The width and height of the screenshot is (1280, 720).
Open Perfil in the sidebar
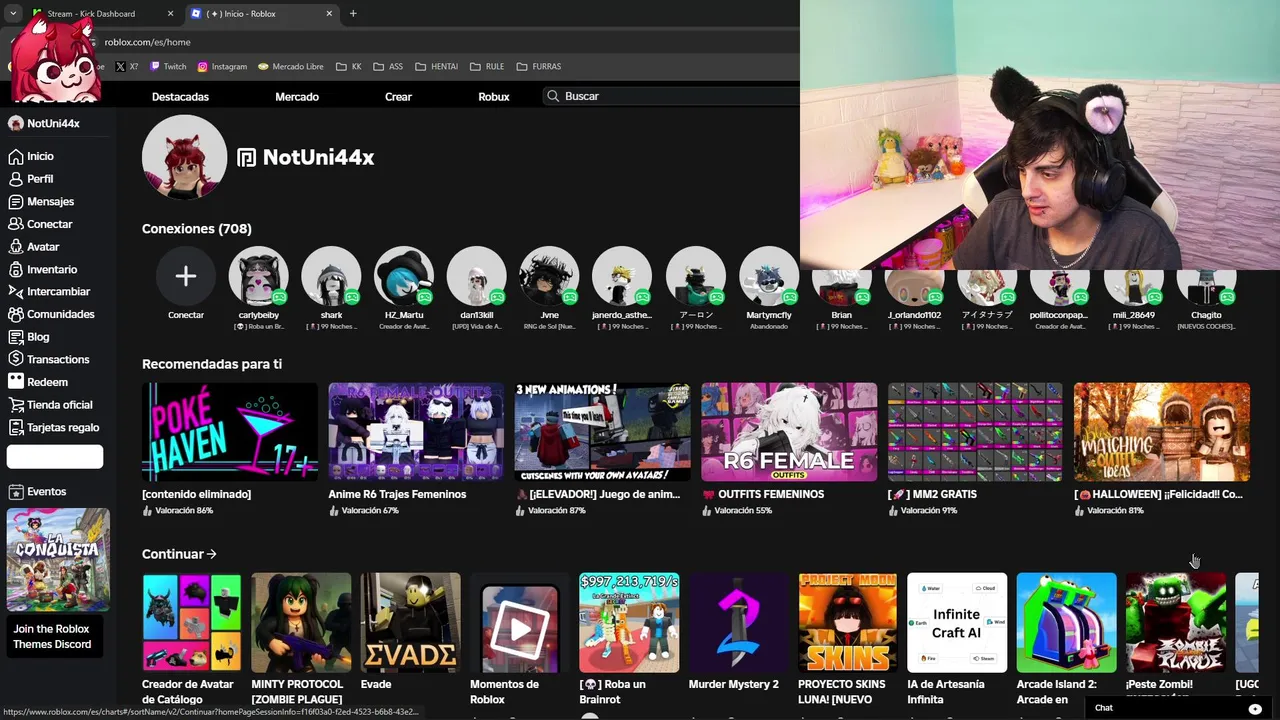point(31,179)
